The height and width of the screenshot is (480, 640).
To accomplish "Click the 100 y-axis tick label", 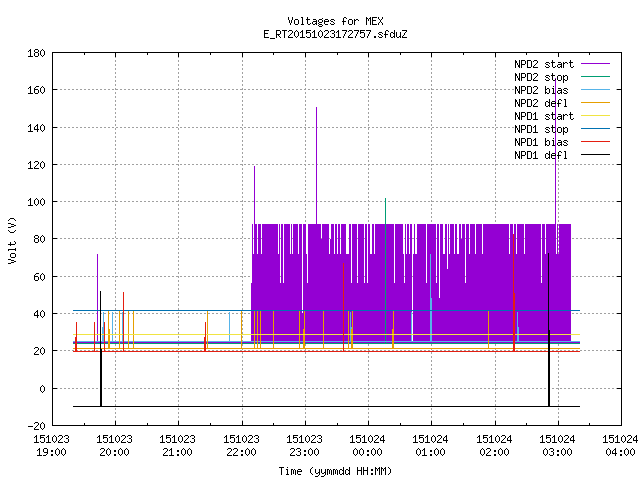I will point(36,202).
